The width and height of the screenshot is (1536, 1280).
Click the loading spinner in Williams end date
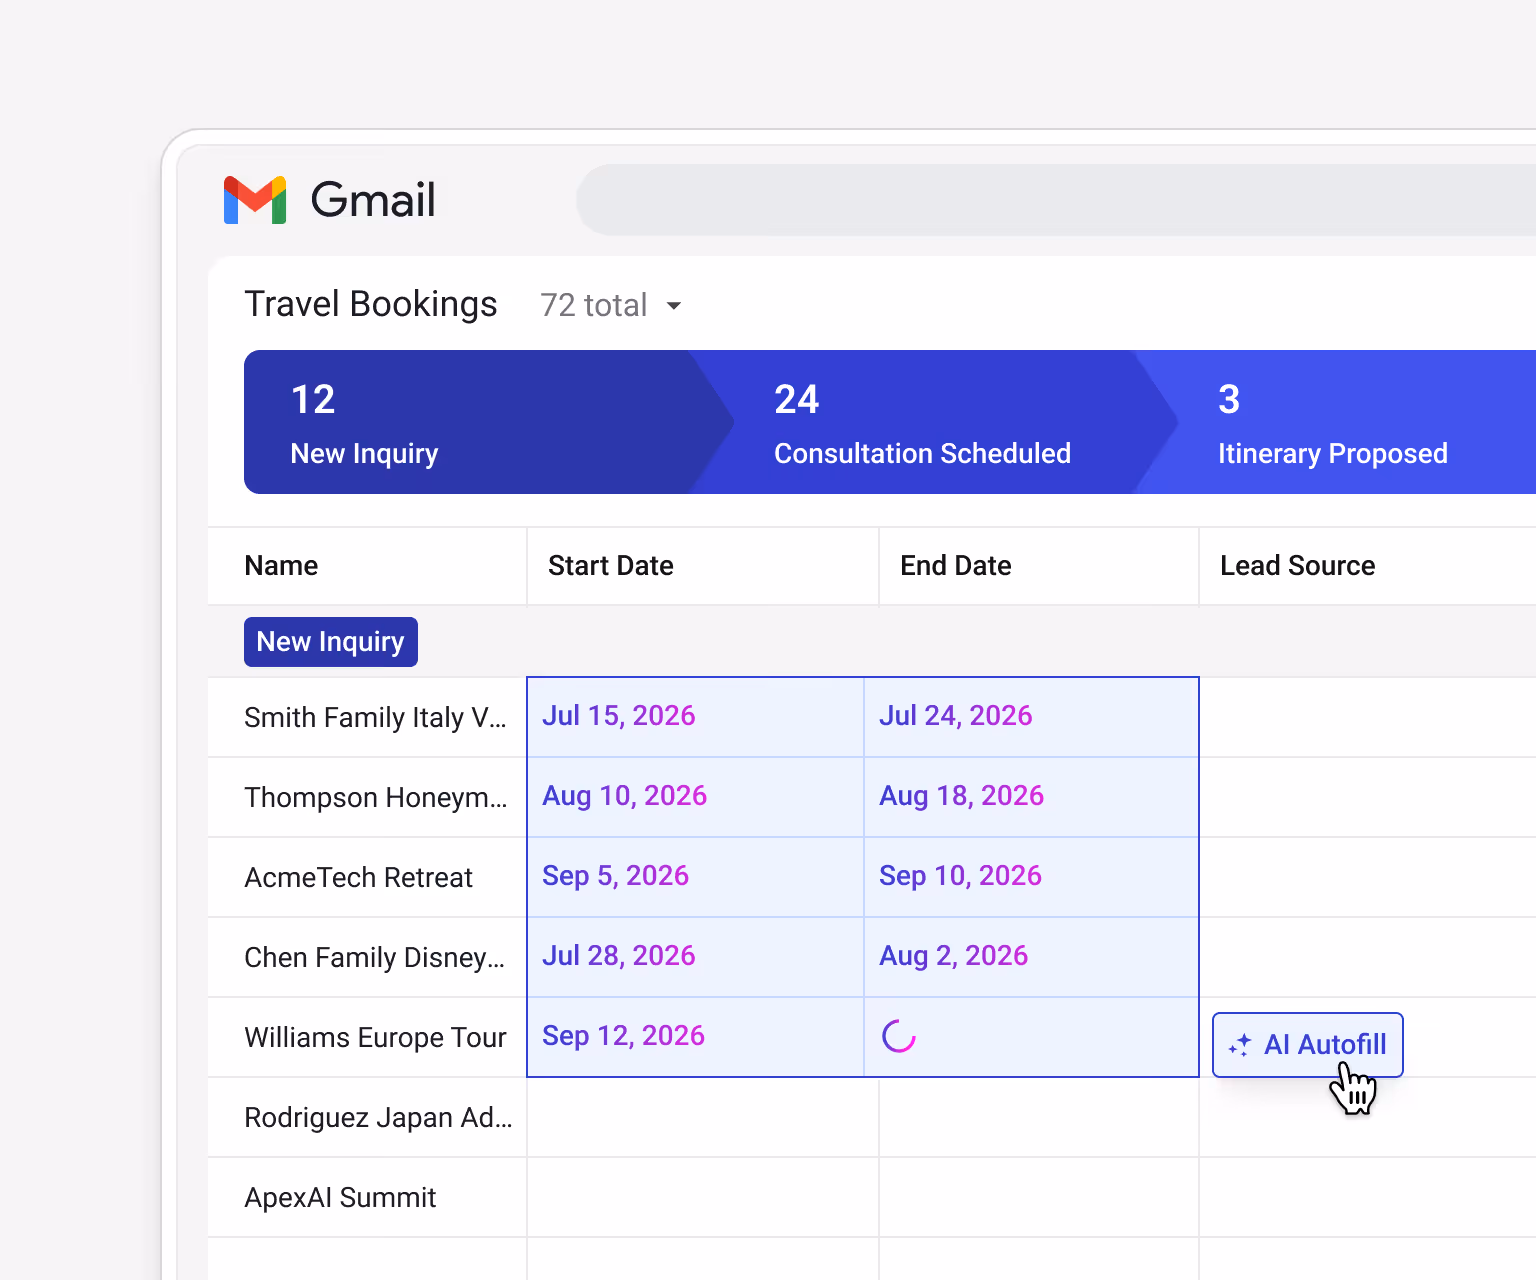(x=899, y=1036)
